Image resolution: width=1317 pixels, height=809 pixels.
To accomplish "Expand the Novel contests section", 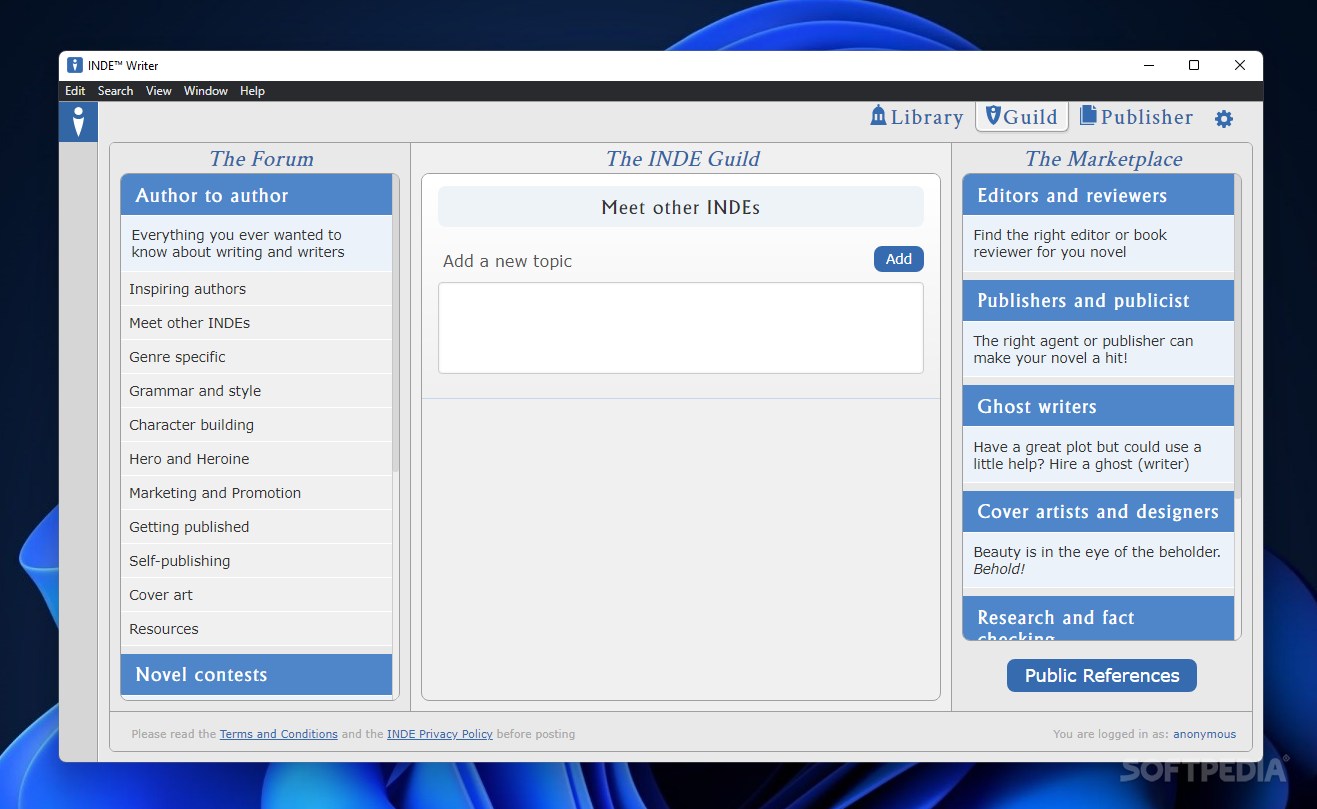I will pos(256,675).
